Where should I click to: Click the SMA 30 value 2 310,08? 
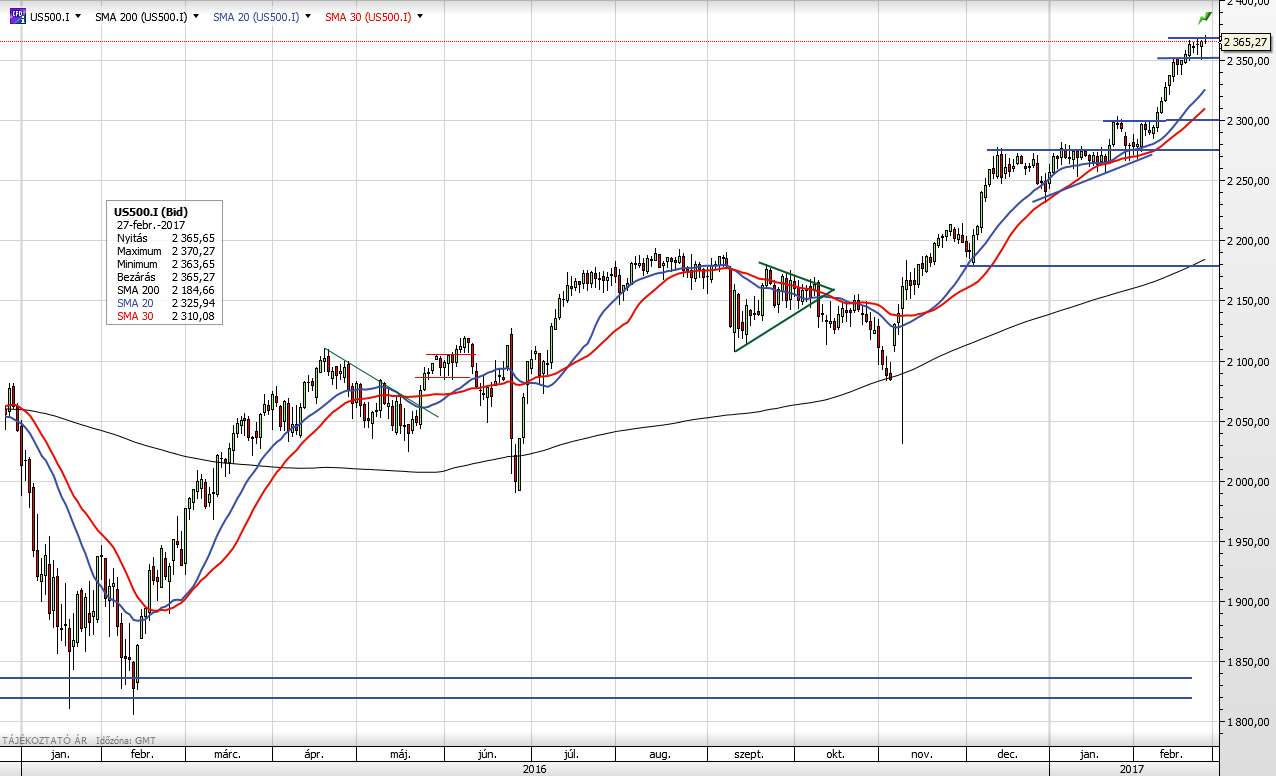tap(193, 316)
